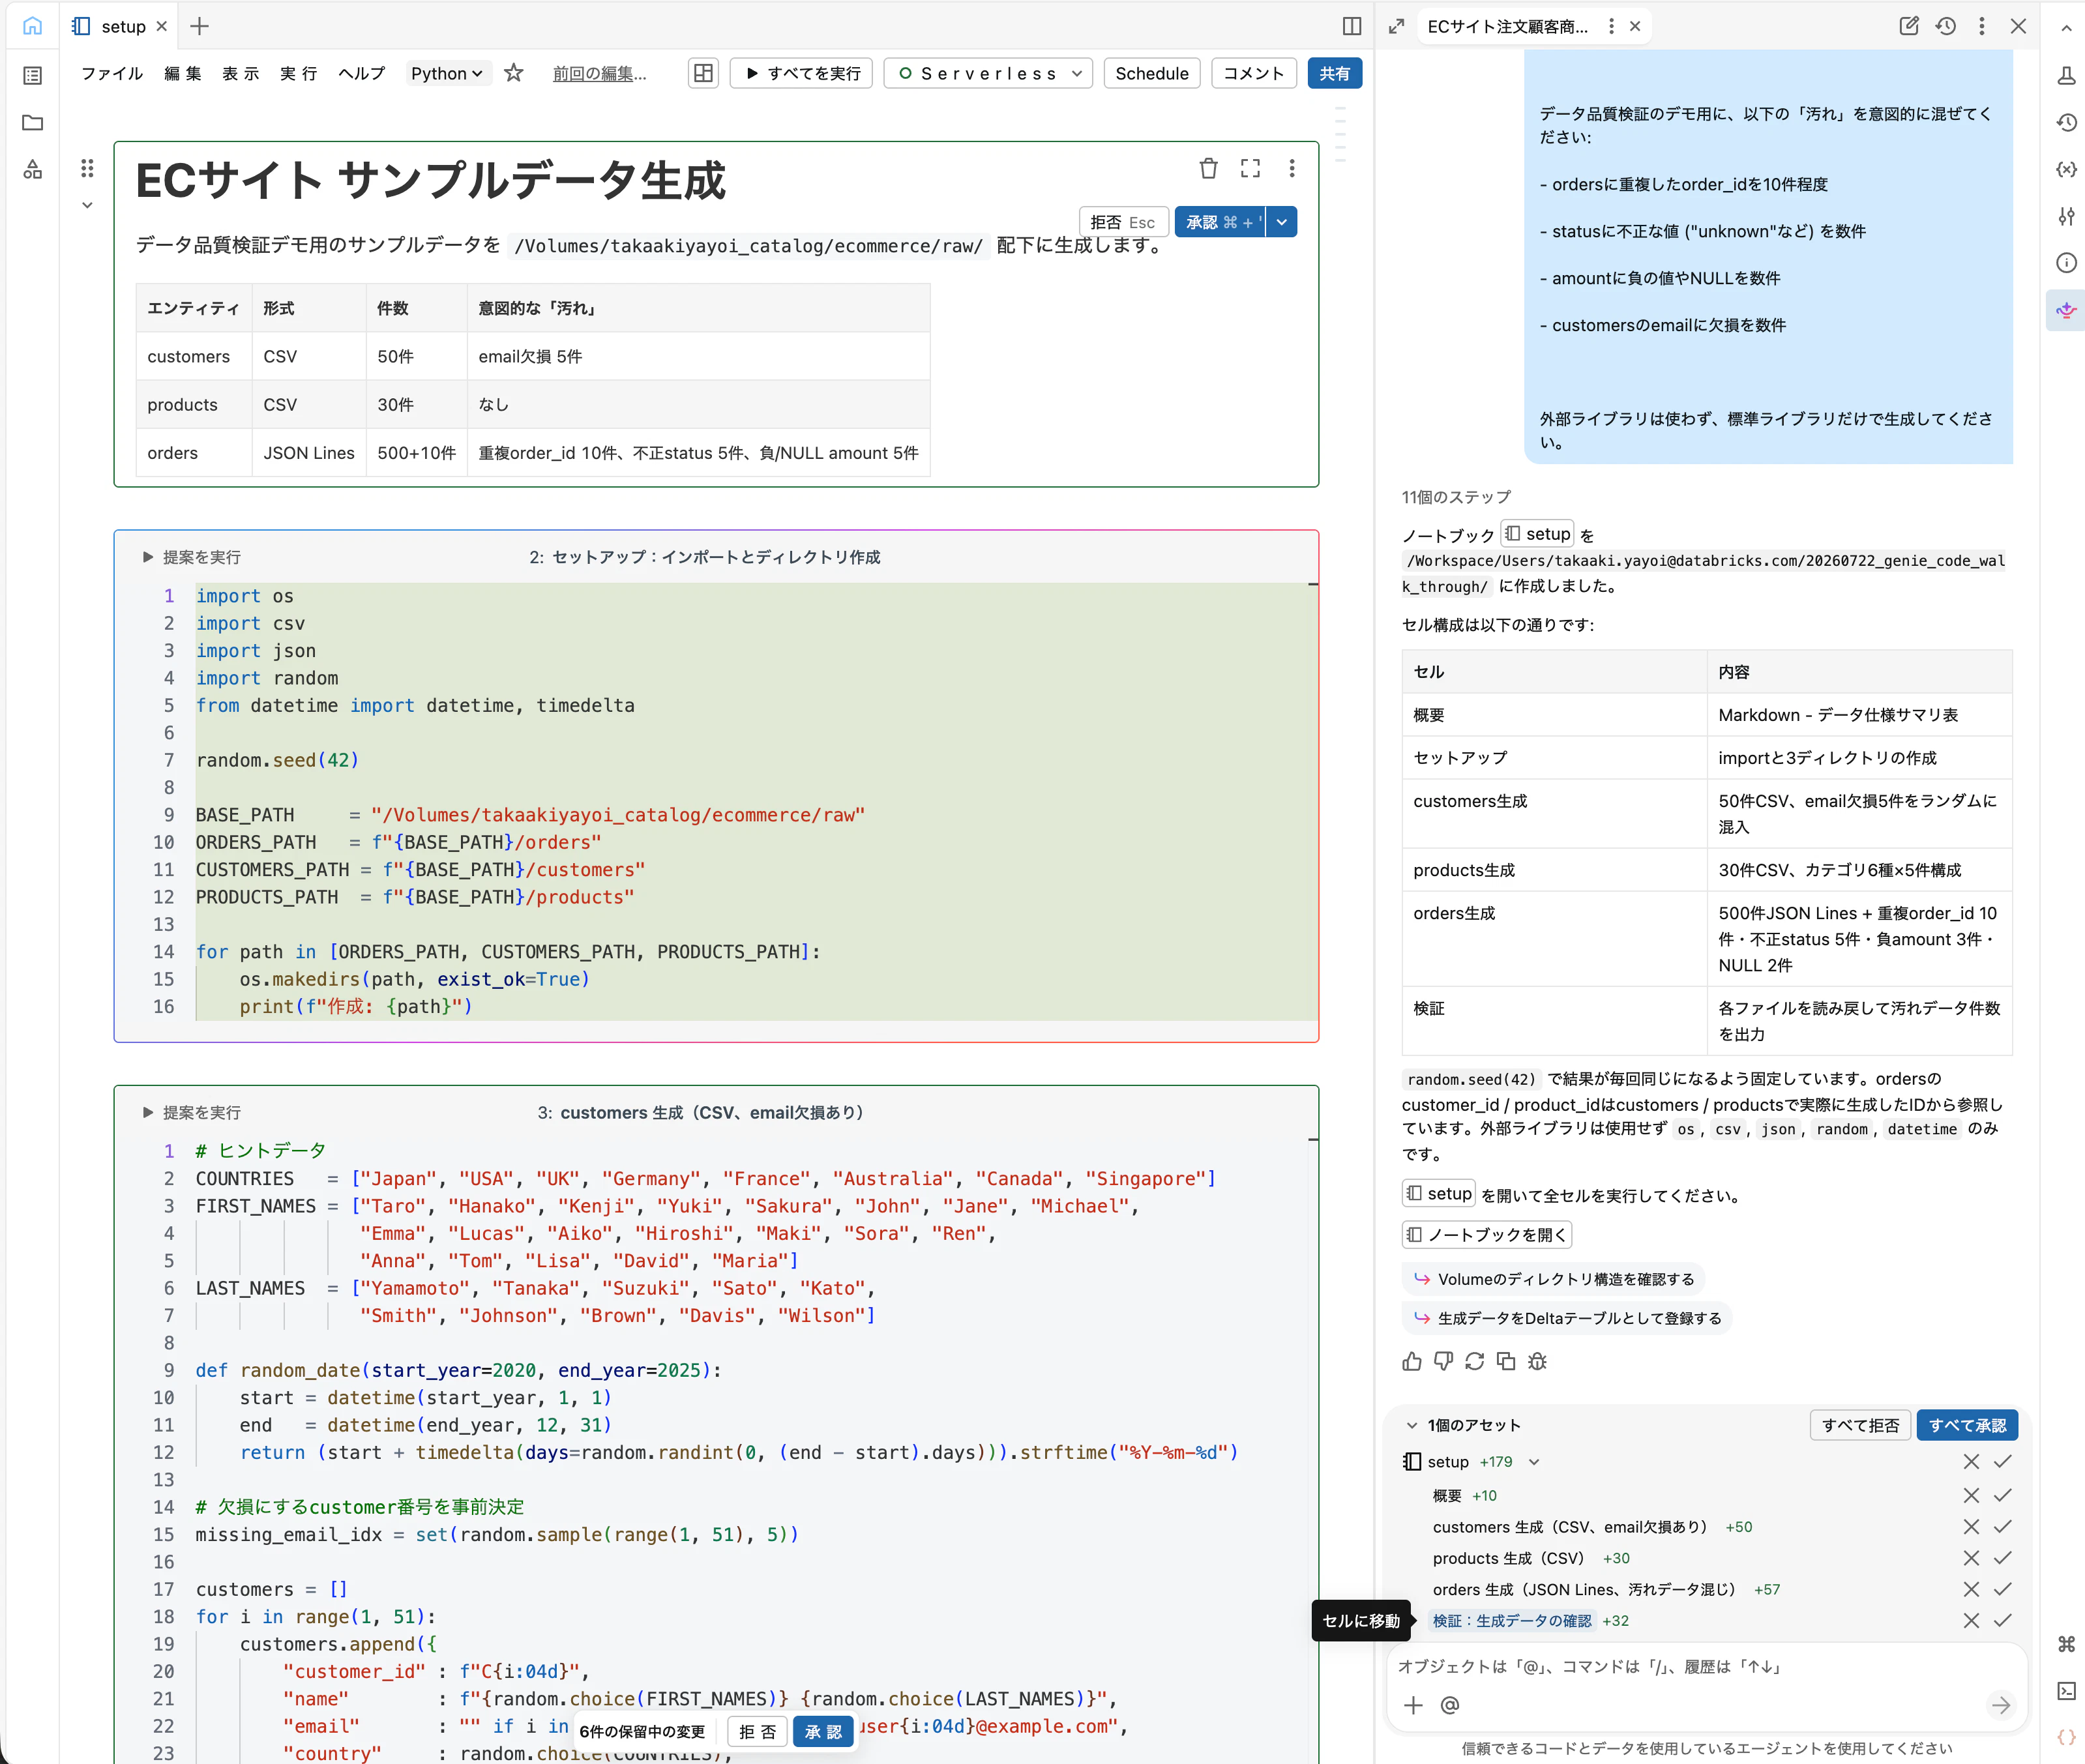This screenshot has height=1764, width=2085.
Task: Open the catalog shapes icon in left sidebar
Action: pyautogui.click(x=33, y=169)
